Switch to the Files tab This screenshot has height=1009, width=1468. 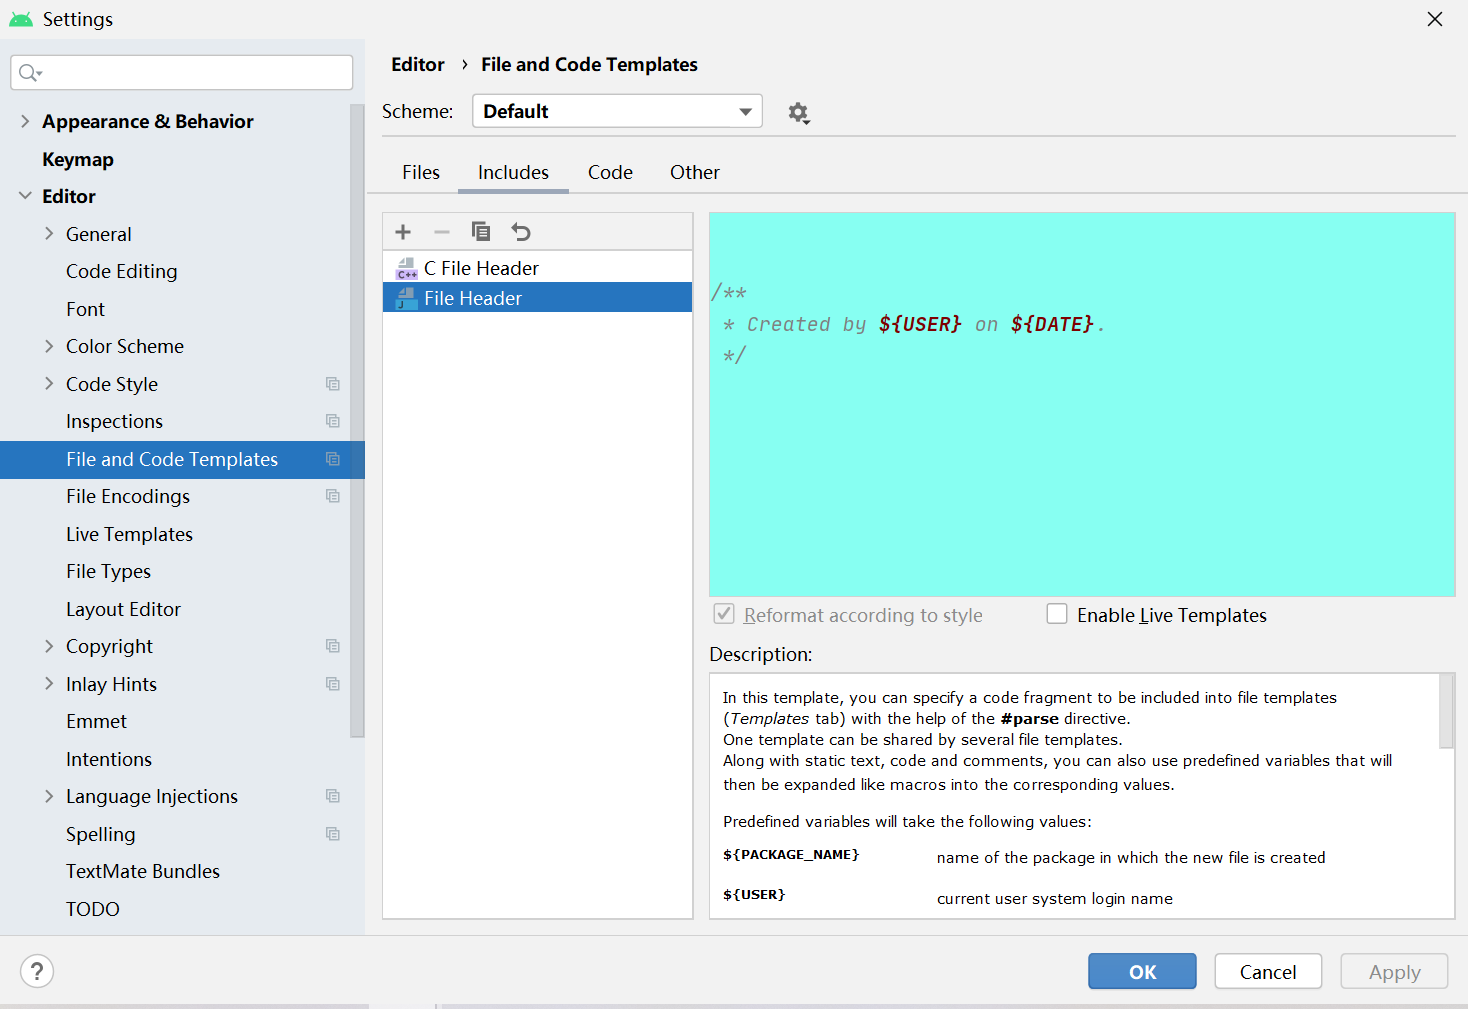click(421, 172)
